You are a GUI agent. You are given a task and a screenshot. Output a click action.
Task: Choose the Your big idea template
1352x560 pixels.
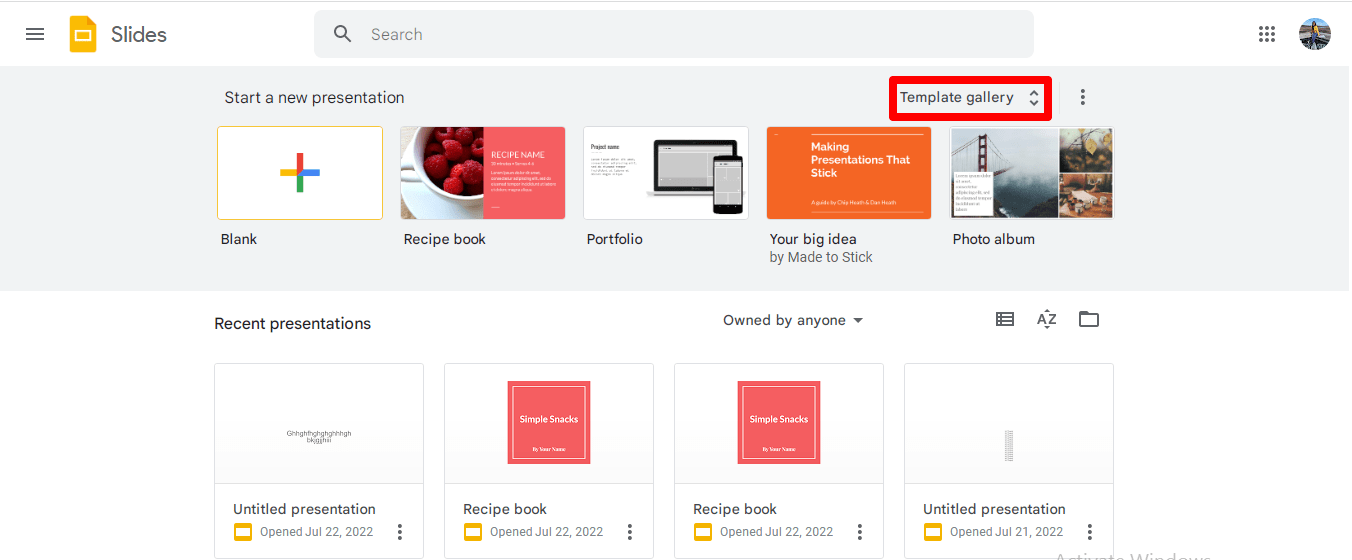[x=849, y=173]
